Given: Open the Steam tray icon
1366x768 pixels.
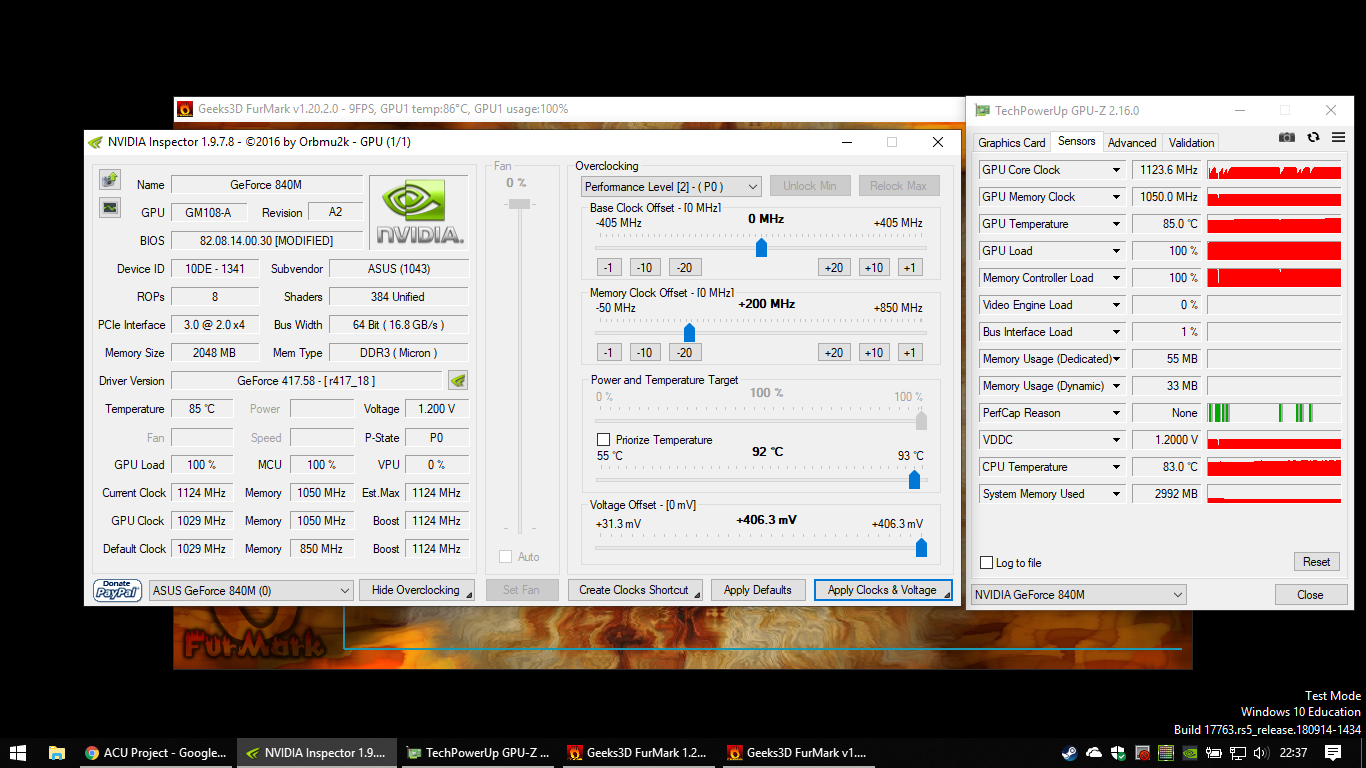Looking at the screenshot, I should 1070,753.
